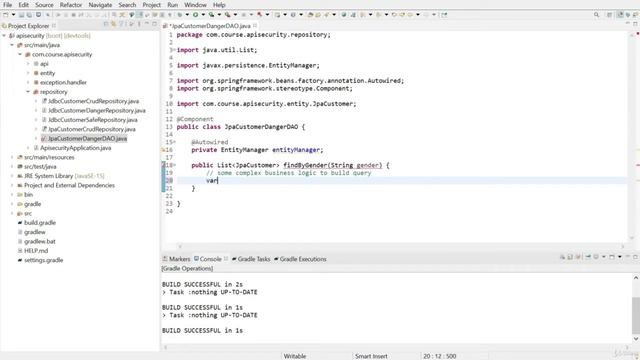
Task: Select gradlew.bat file
Action: coord(40,241)
